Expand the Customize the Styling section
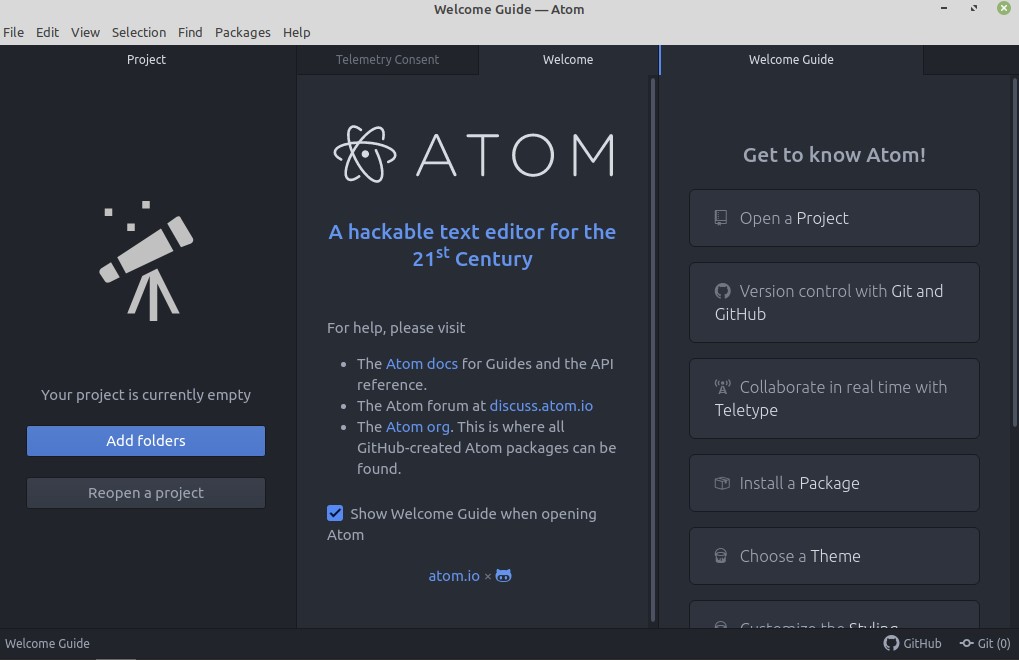1019x660 pixels. pos(833,618)
